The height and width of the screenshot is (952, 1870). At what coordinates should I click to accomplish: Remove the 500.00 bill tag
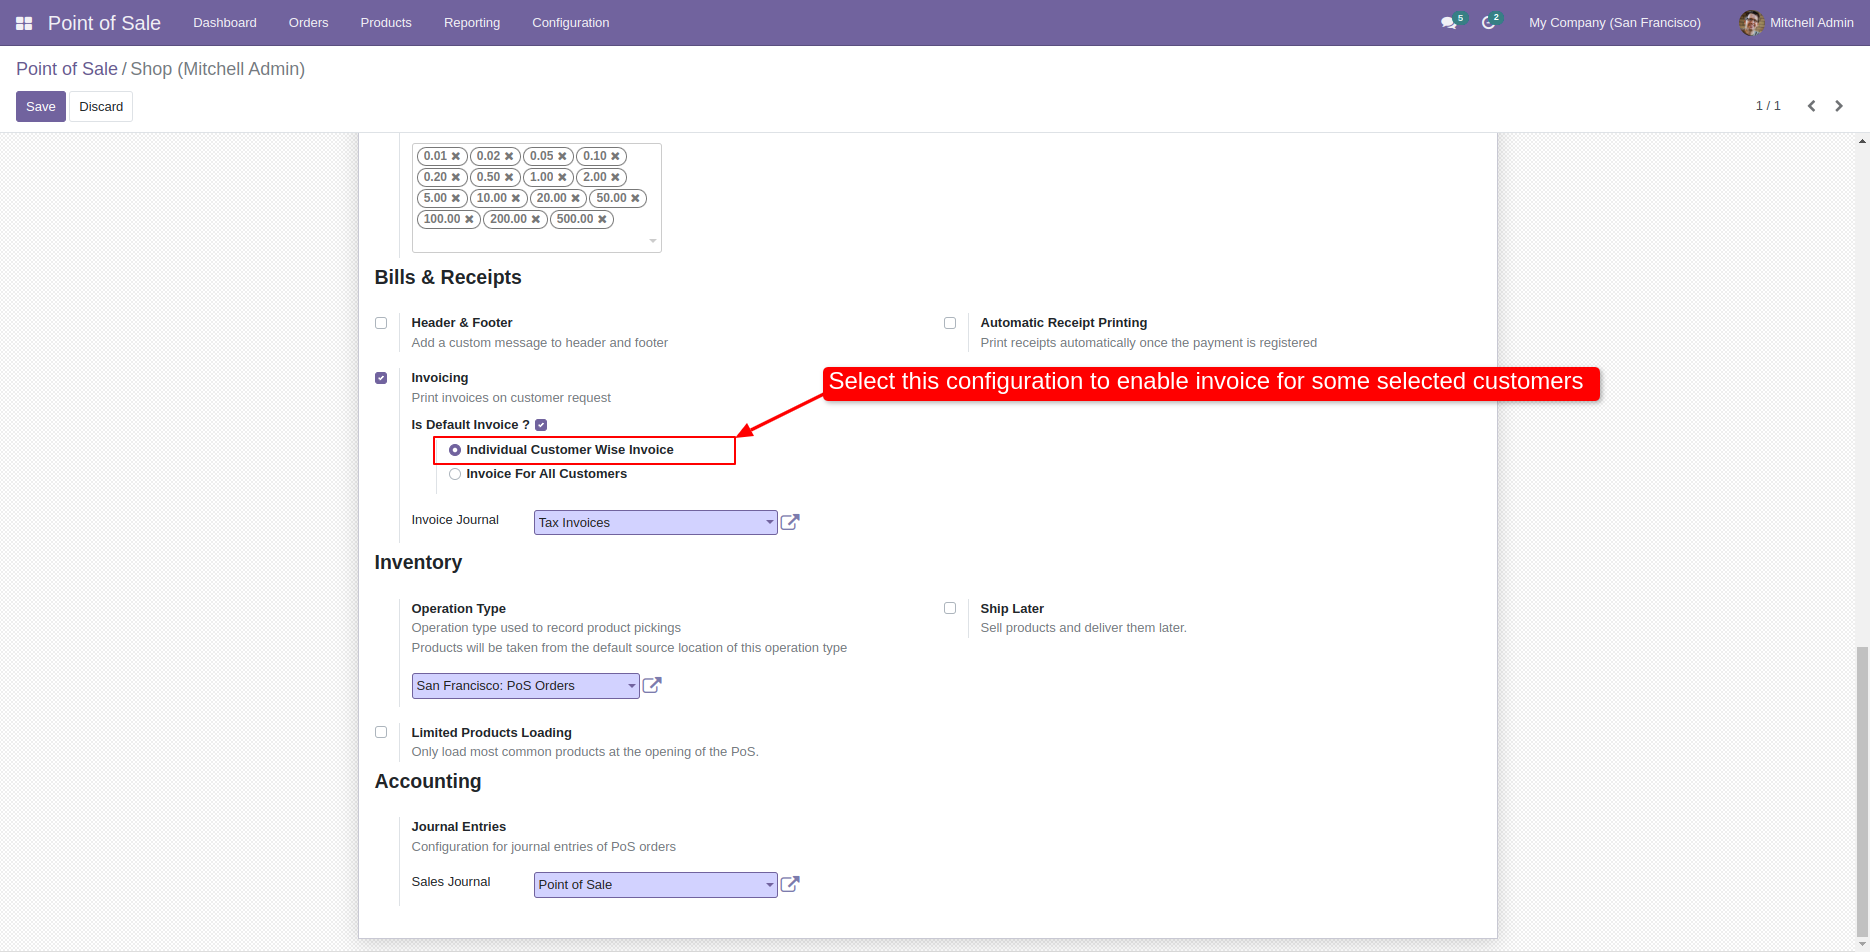coord(602,219)
